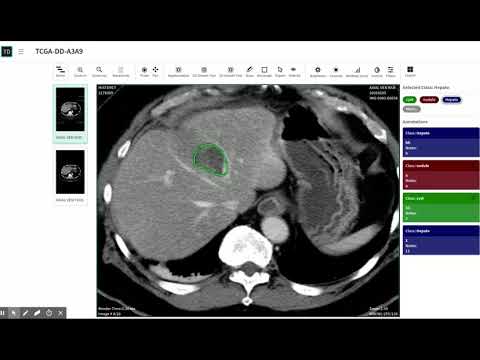
Task: Choose the green cyst class chip
Action: (410, 100)
